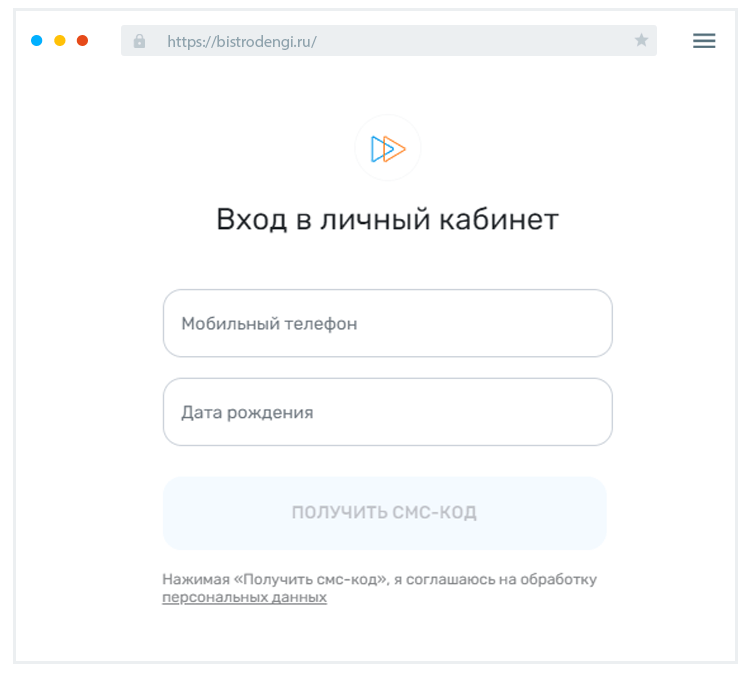Click the Вход в личный кабинет heading

click(387, 220)
